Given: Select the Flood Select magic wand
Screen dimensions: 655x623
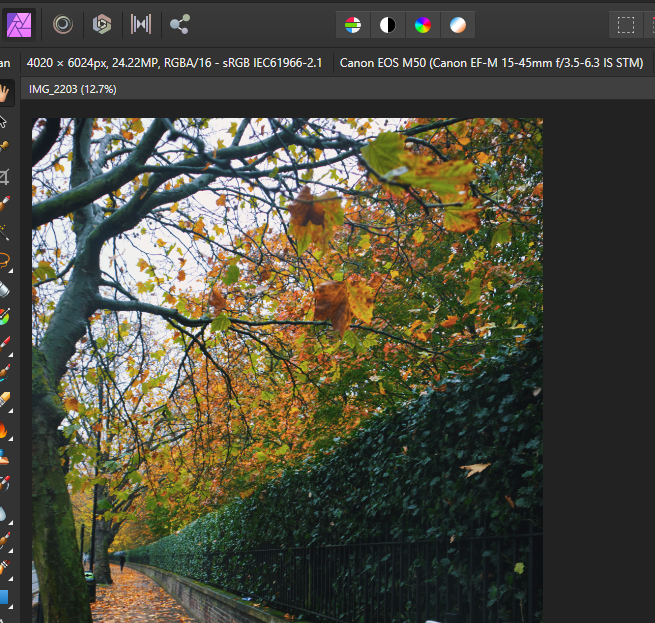Looking at the screenshot, I should click(4, 232).
